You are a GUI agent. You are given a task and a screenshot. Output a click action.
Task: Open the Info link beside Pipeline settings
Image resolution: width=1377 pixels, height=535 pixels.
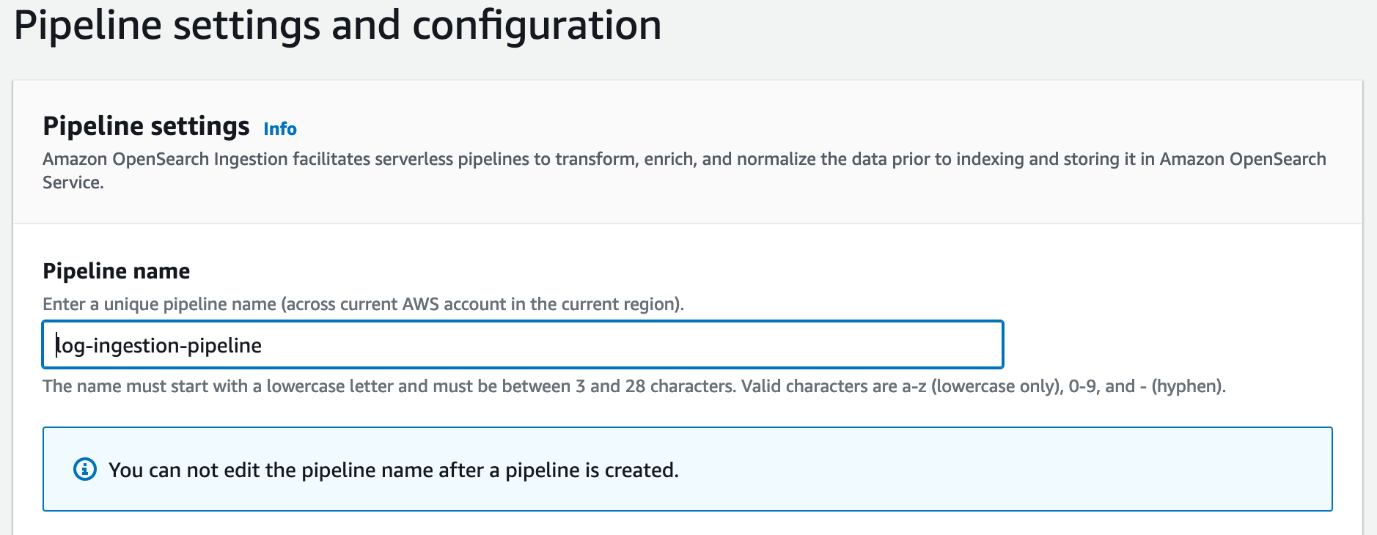click(x=280, y=129)
